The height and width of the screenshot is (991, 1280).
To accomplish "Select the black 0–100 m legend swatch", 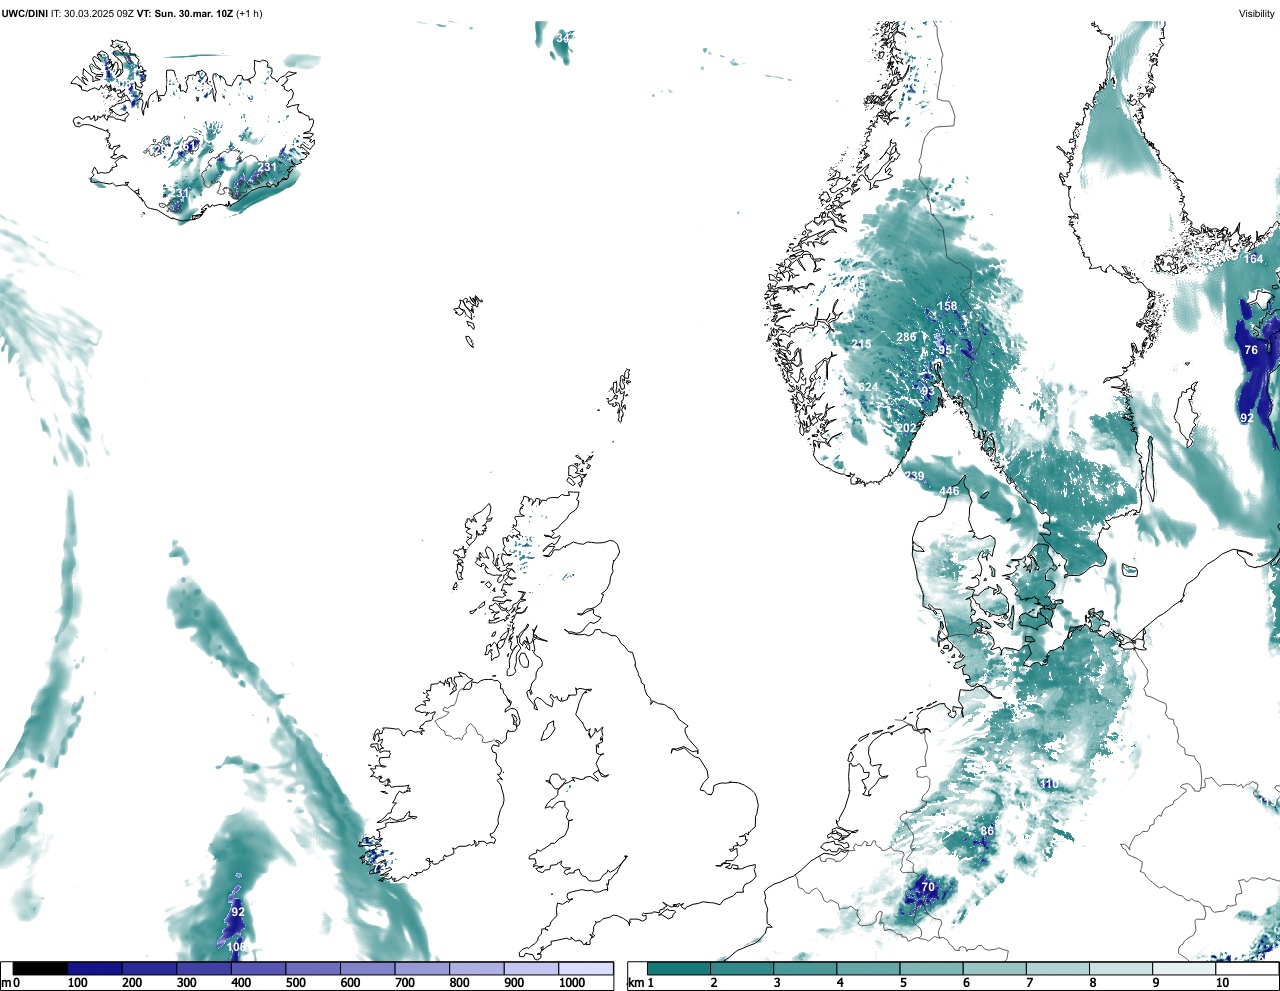I will (41, 969).
